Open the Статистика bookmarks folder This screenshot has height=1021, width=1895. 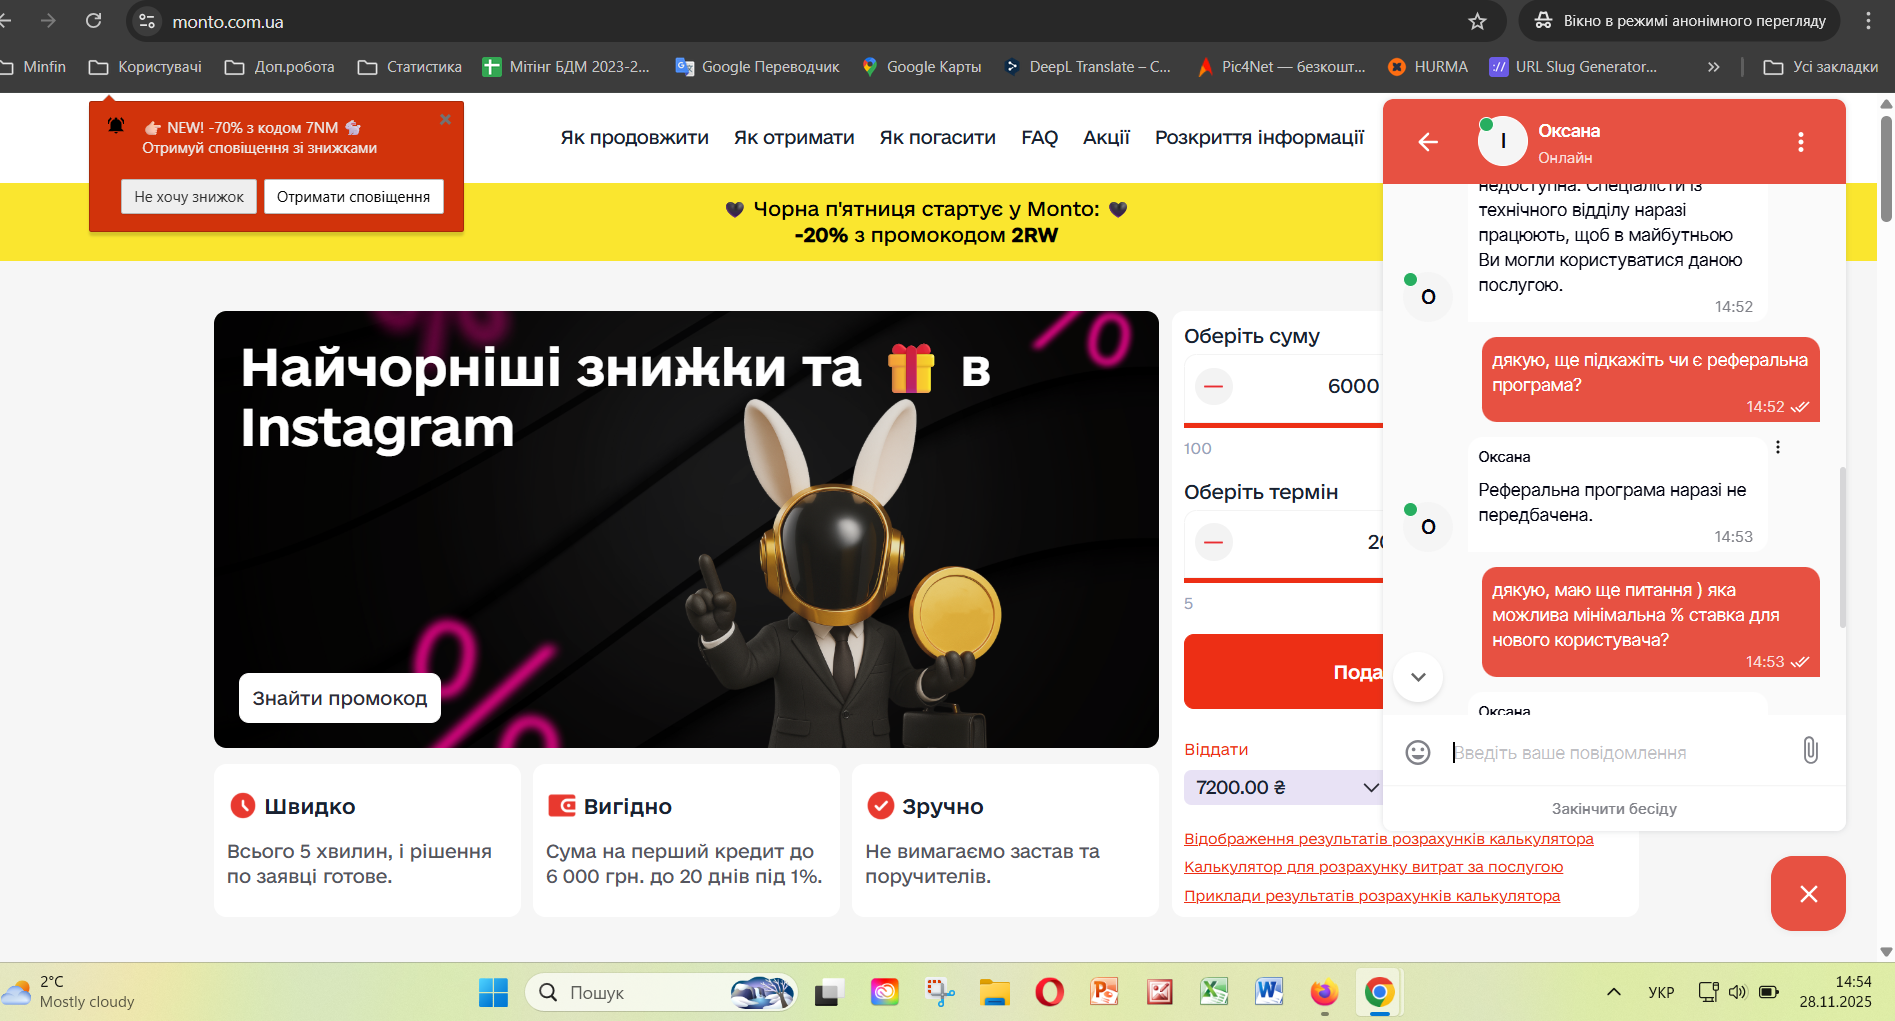point(410,67)
